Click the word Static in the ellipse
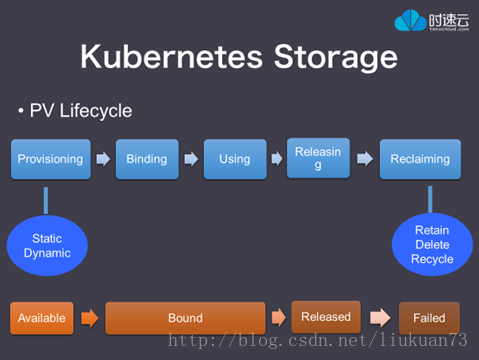 [x=47, y=238]
